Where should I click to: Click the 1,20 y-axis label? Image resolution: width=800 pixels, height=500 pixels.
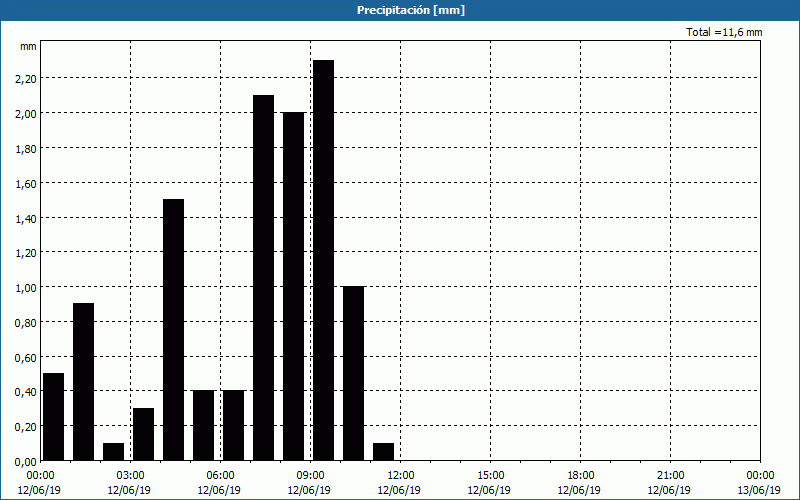(x=26, y=253)
